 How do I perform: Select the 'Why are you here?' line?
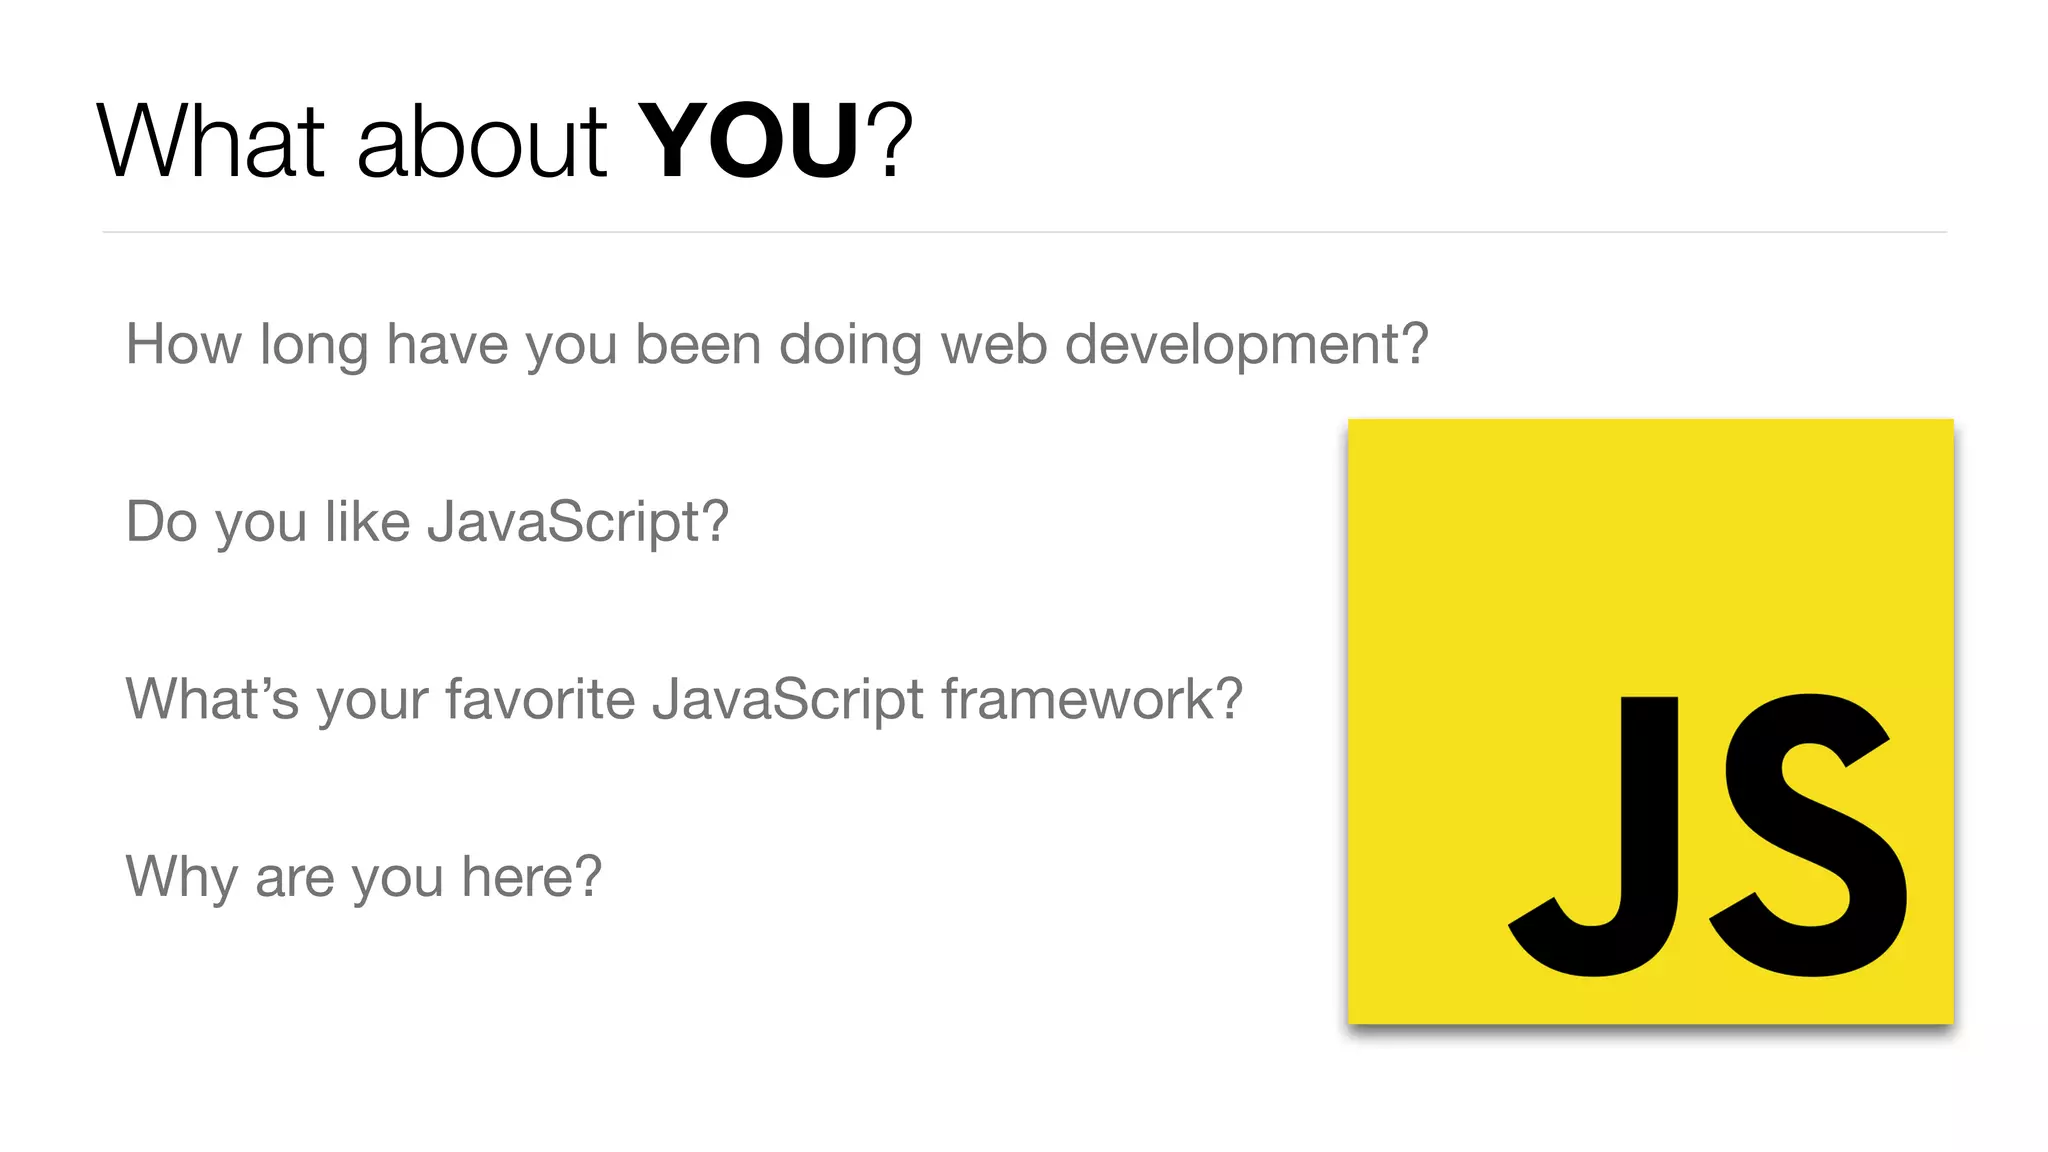coord(363,877)
